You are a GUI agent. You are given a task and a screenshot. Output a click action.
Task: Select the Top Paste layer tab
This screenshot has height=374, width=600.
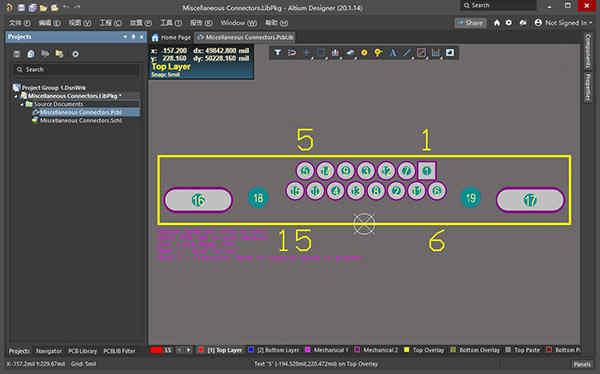(523, 350)
